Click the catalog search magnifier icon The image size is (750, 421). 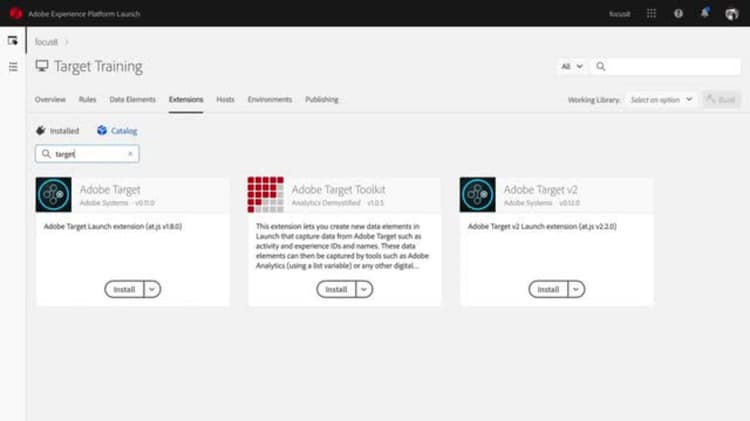click(x=46, y=154)
